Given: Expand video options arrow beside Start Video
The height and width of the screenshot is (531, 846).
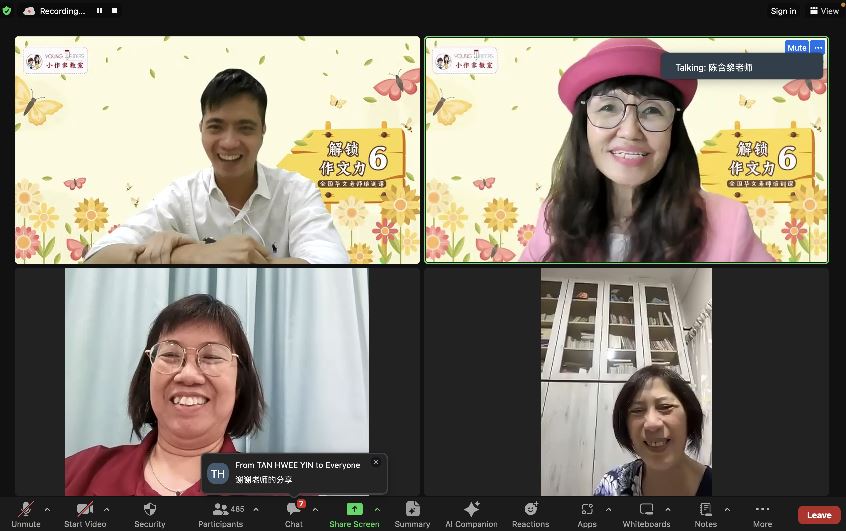Looking at the screenshot, I should coord(107,509).
